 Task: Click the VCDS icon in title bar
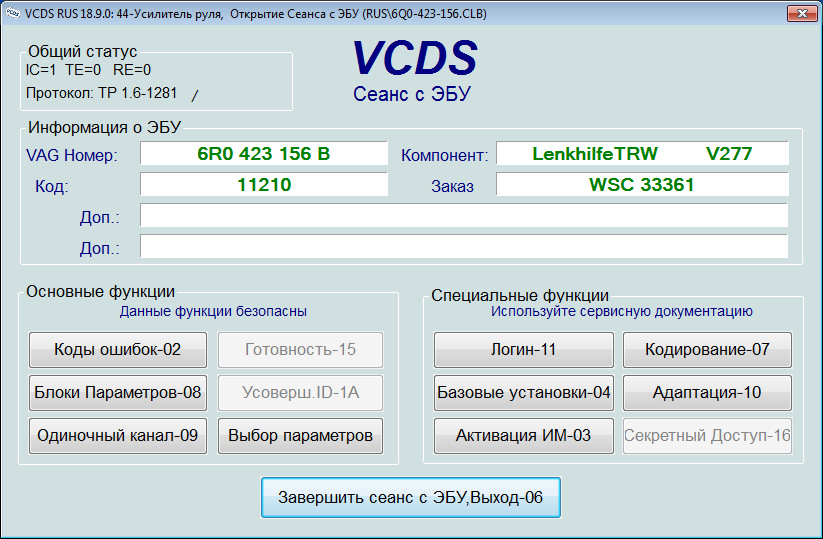tap(12, 14)
